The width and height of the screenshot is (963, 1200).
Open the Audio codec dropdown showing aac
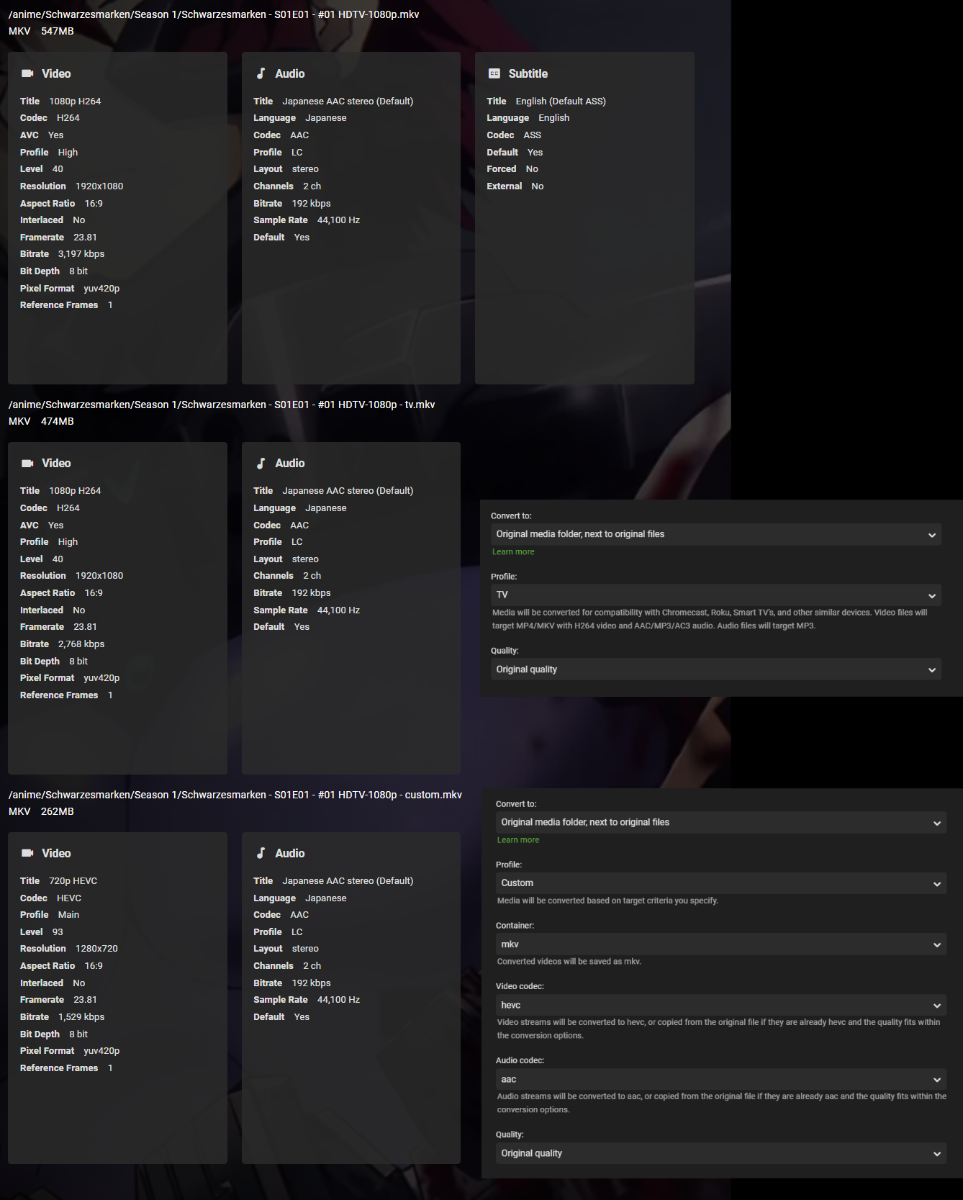pos(720,1079)
